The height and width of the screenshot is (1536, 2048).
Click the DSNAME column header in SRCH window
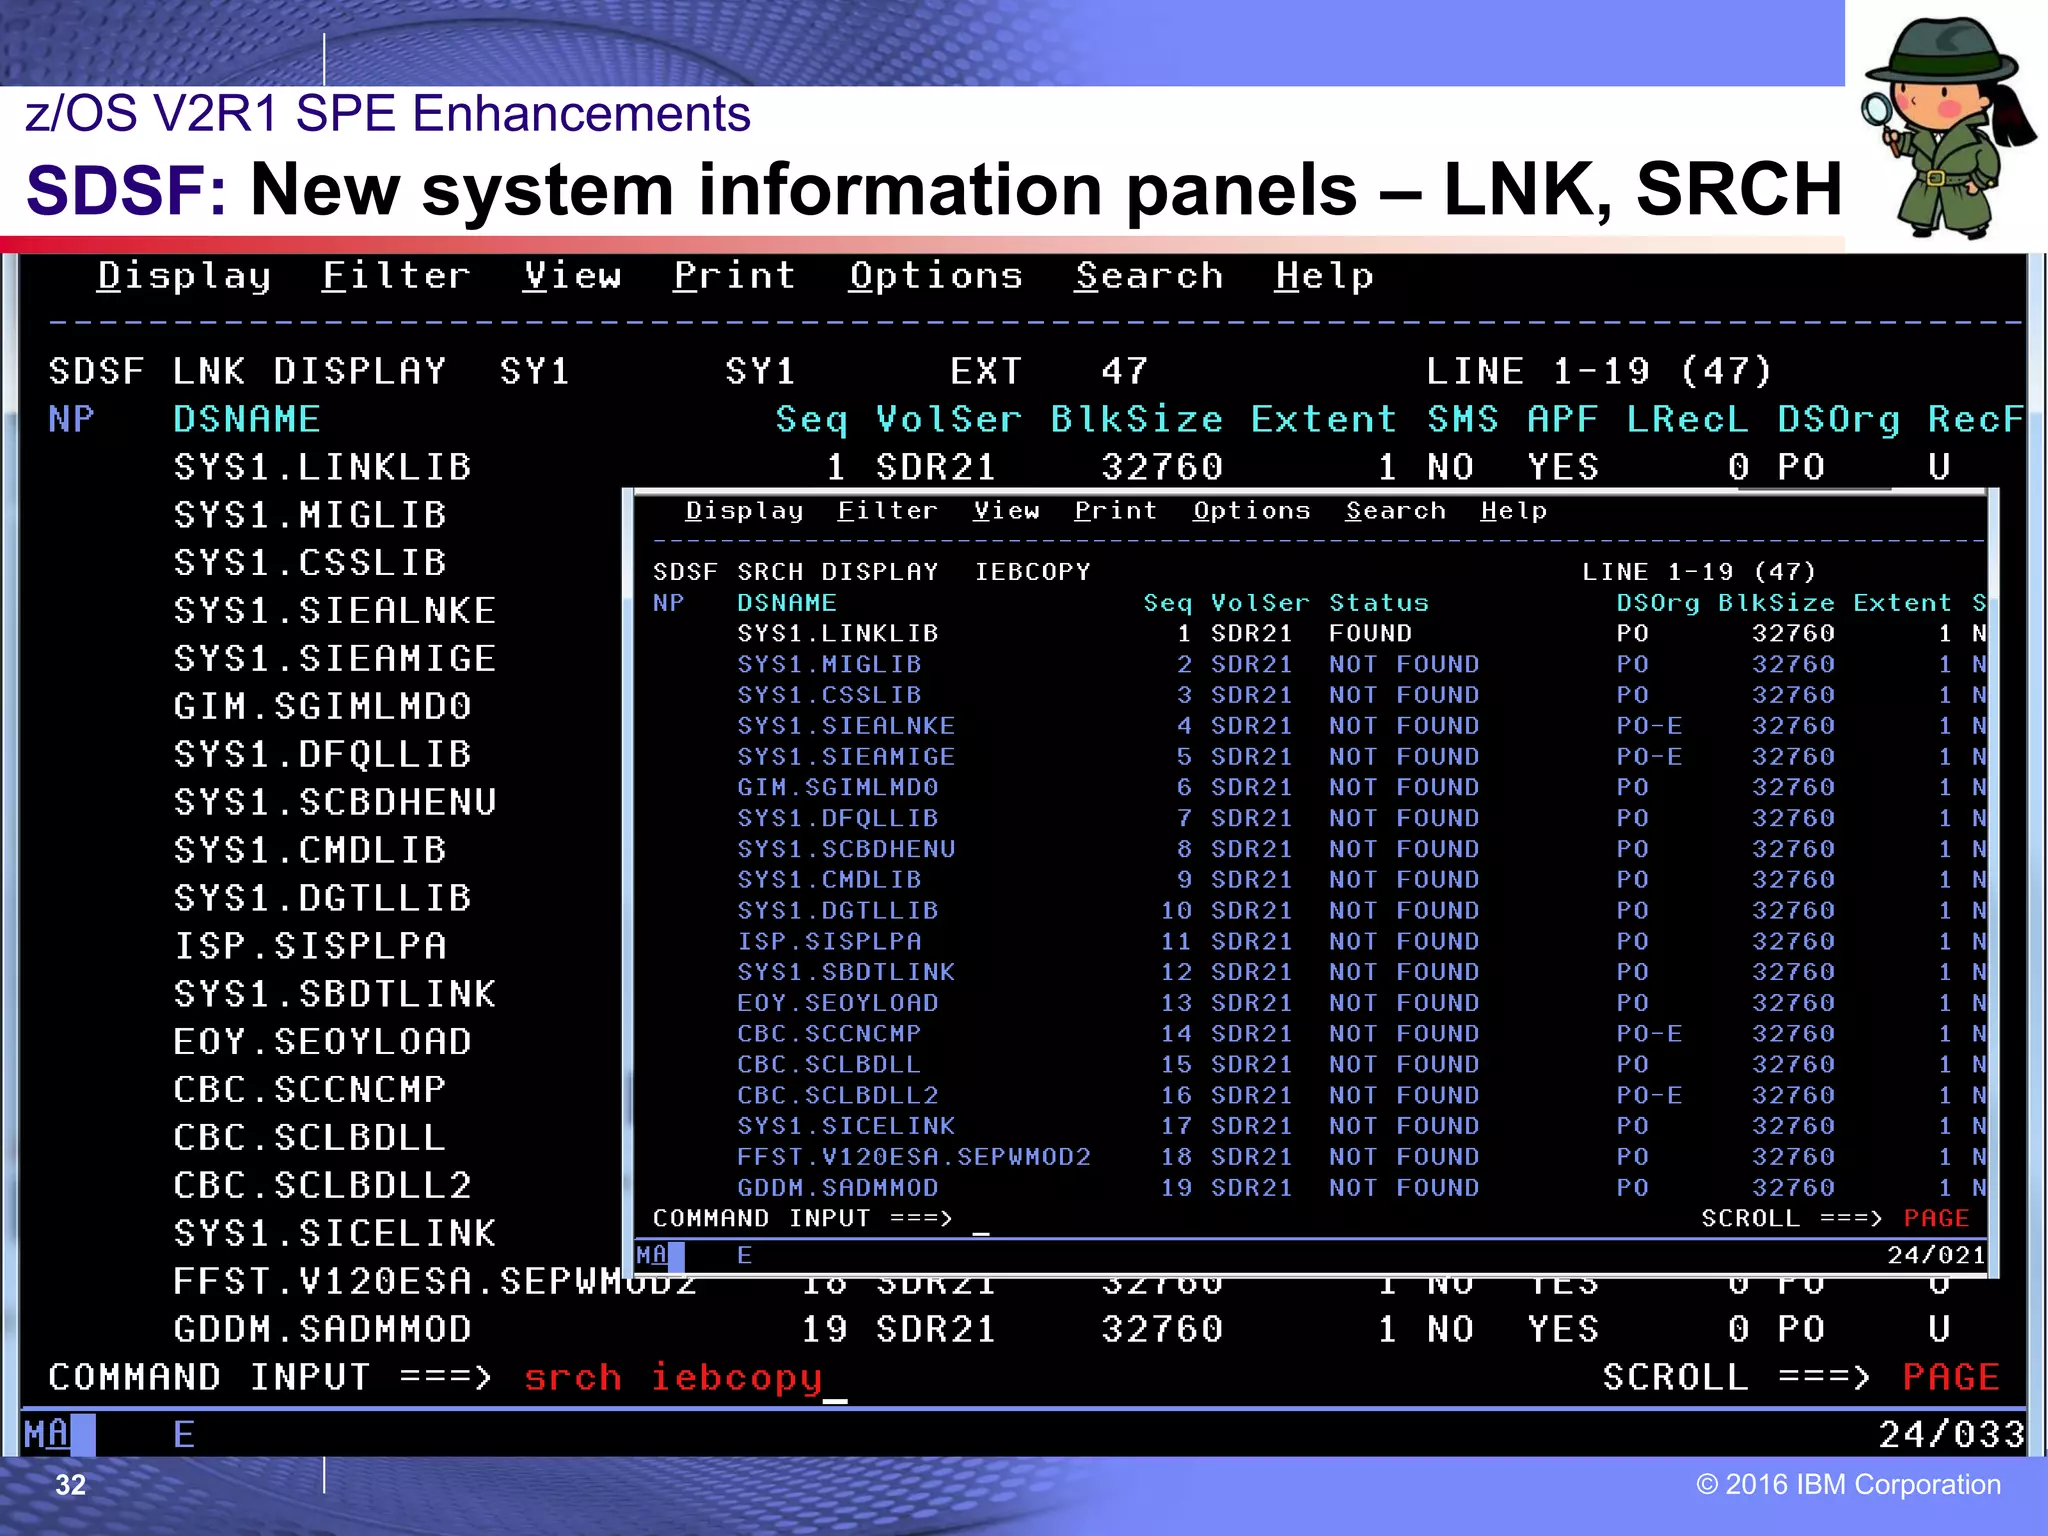[x=787, y=603]
